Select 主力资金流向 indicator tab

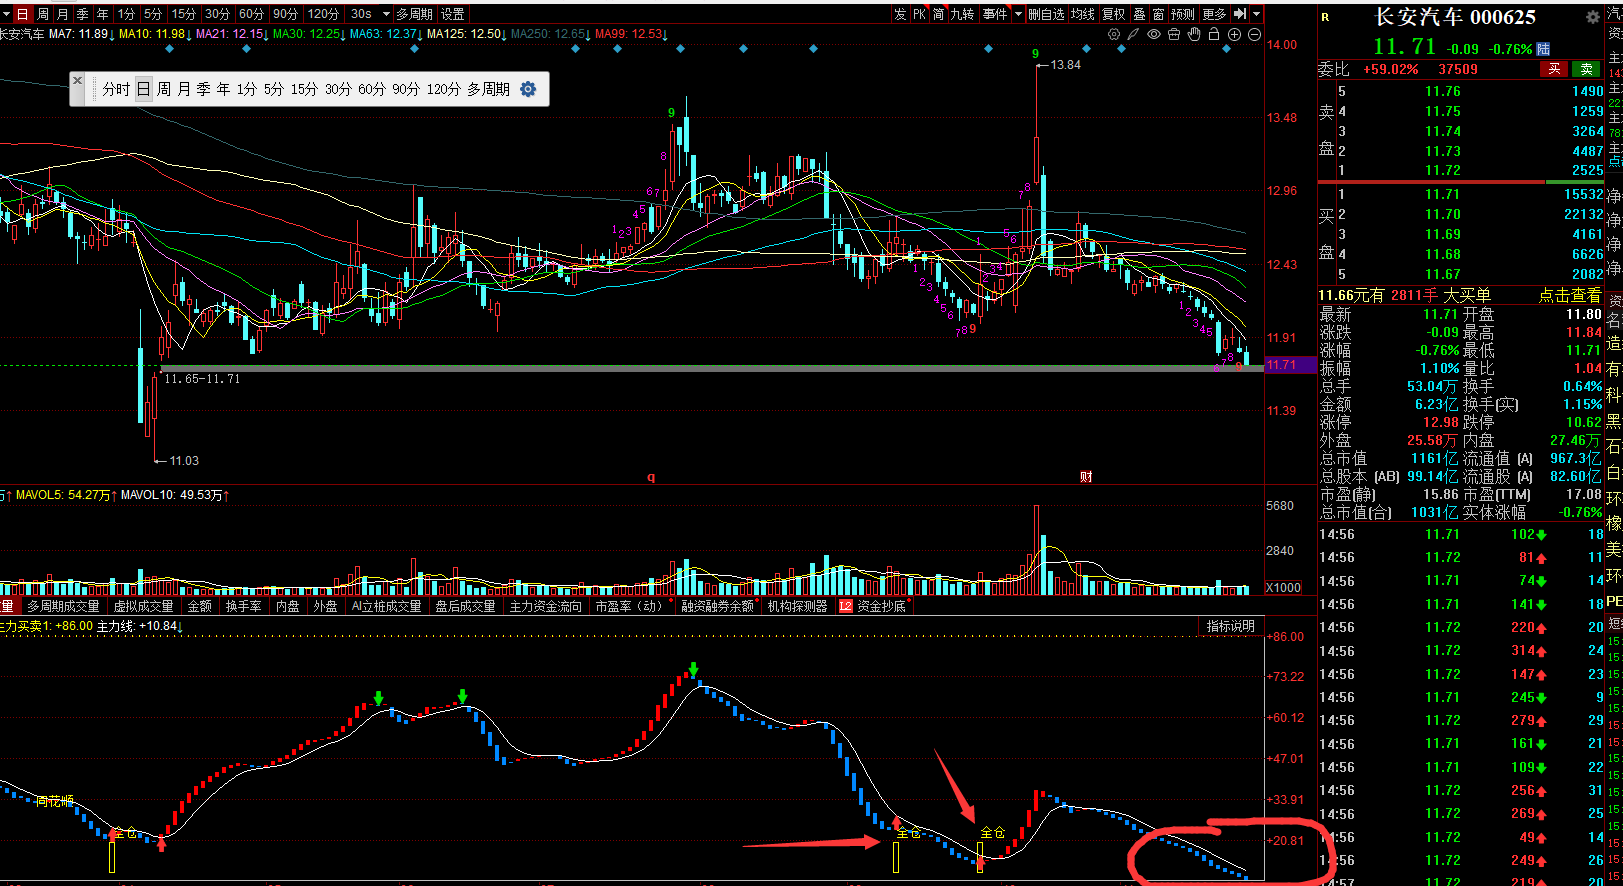pos(546,606)
